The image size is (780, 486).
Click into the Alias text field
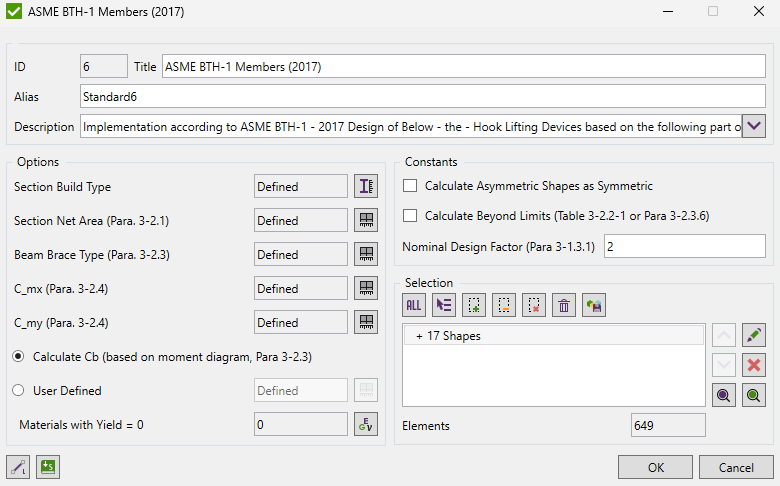(422, 97)
